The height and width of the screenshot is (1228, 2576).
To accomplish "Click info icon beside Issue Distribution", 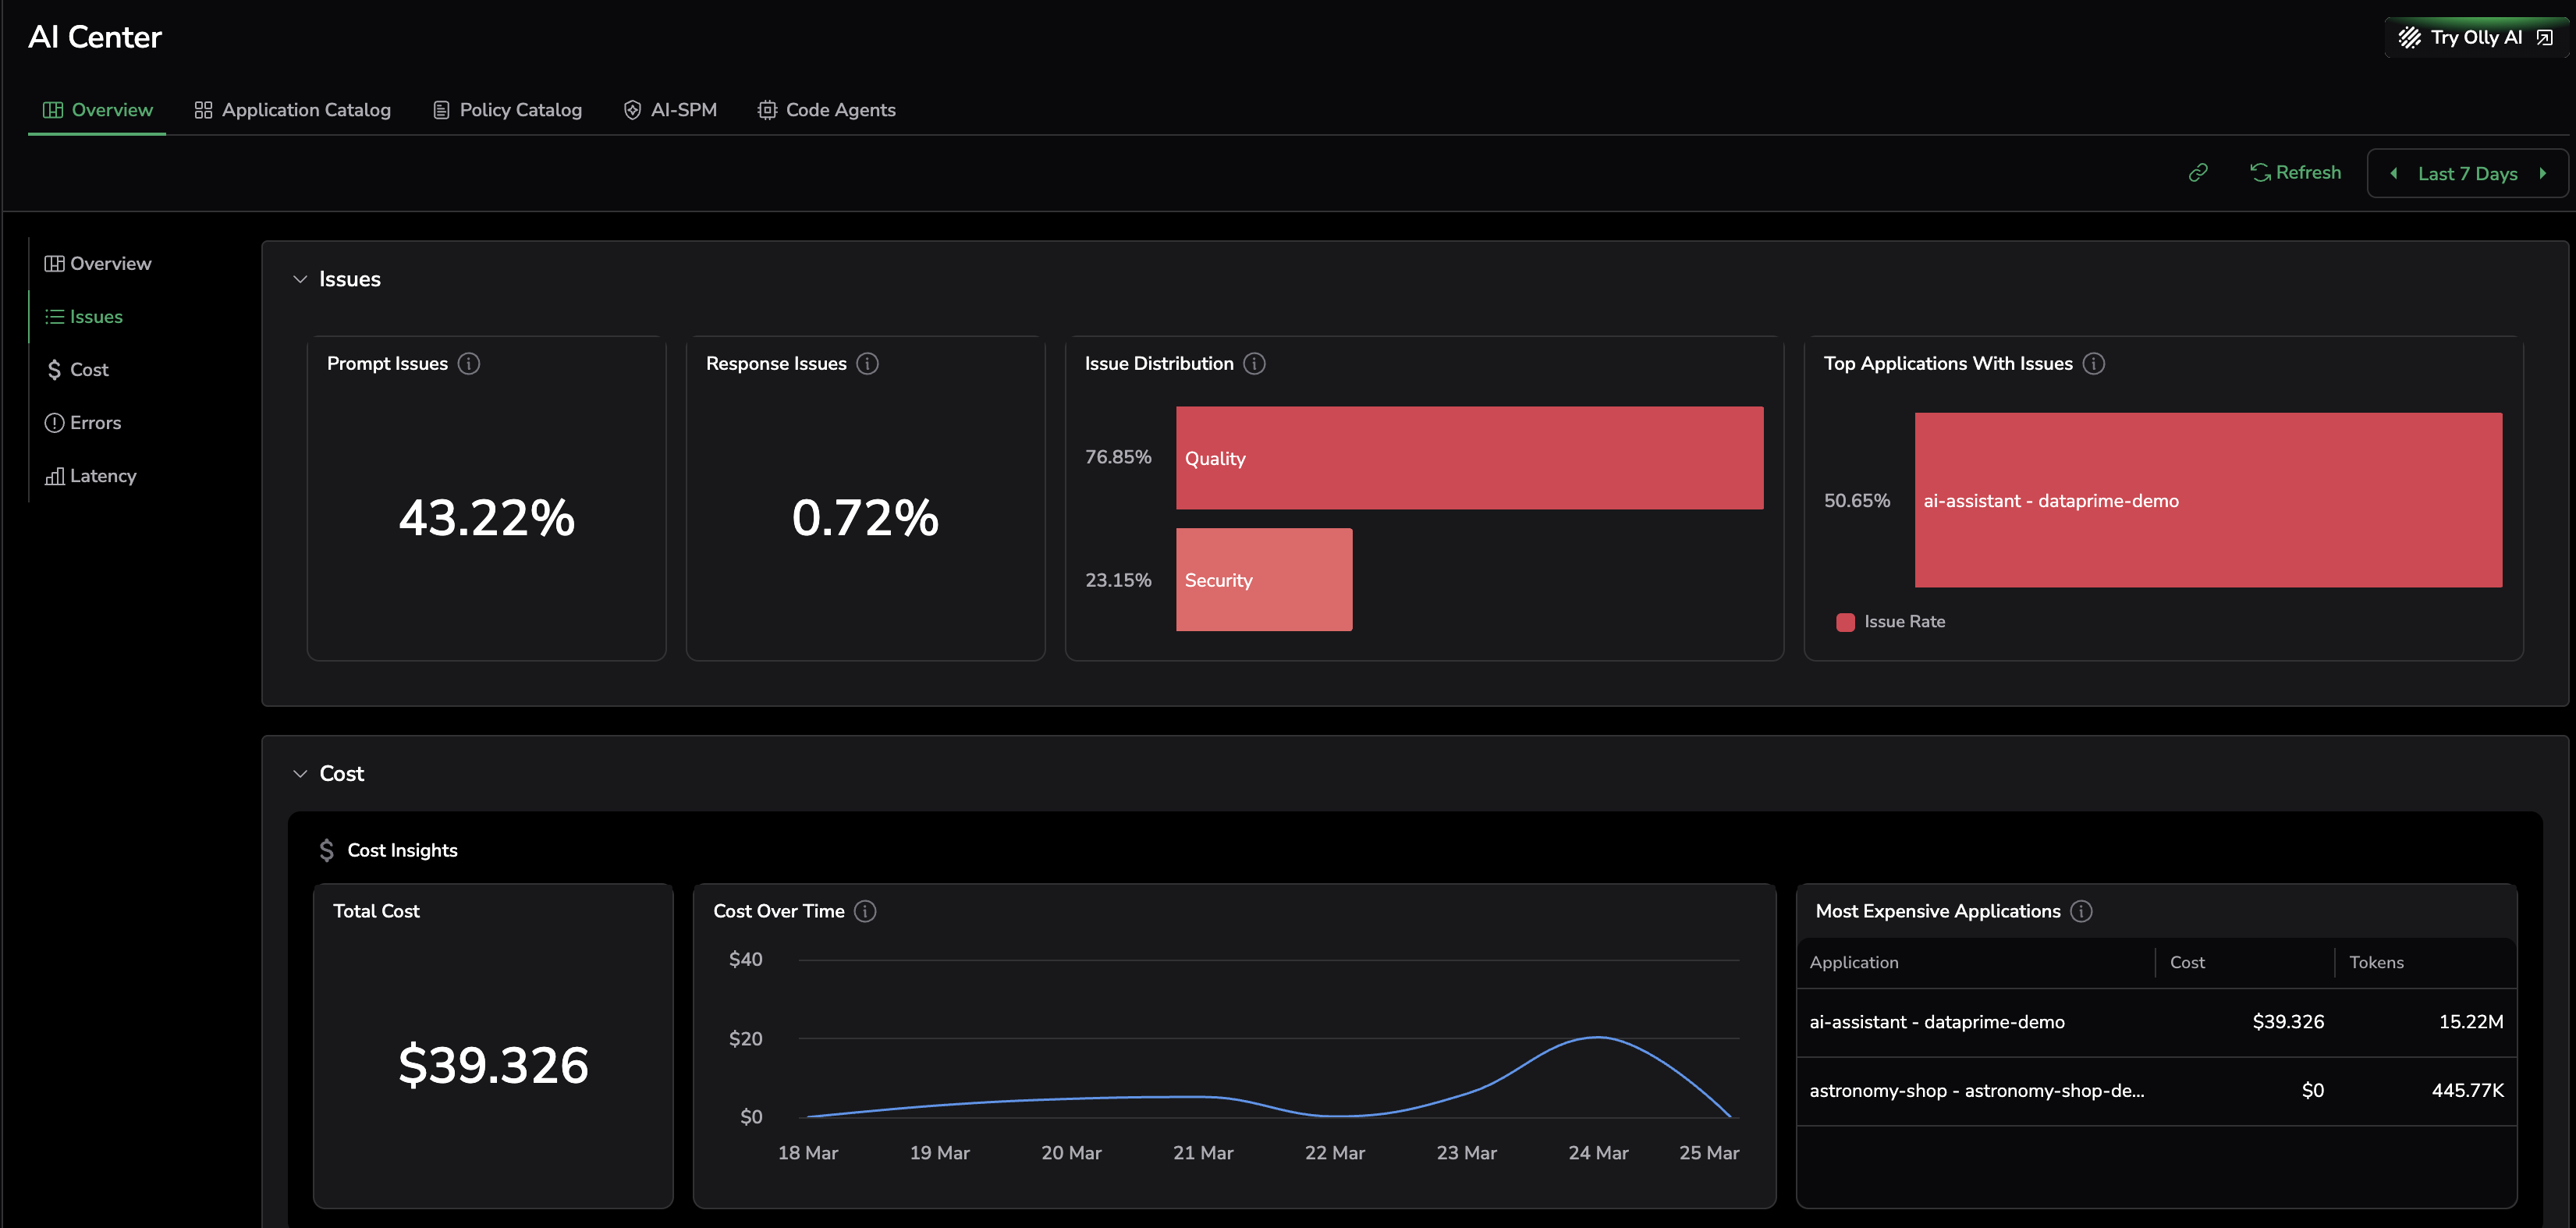I will (1254, 364).
